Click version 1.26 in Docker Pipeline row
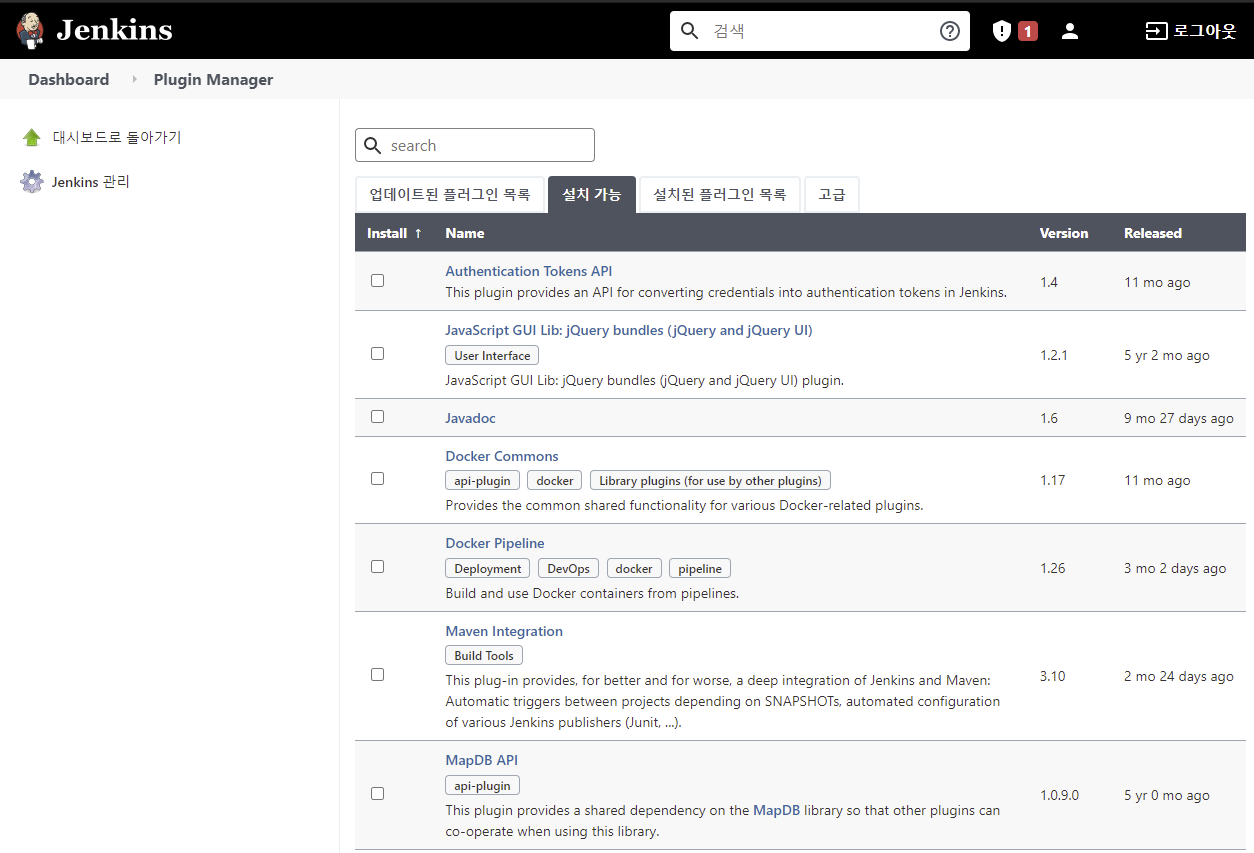 tap(1053, 568)
